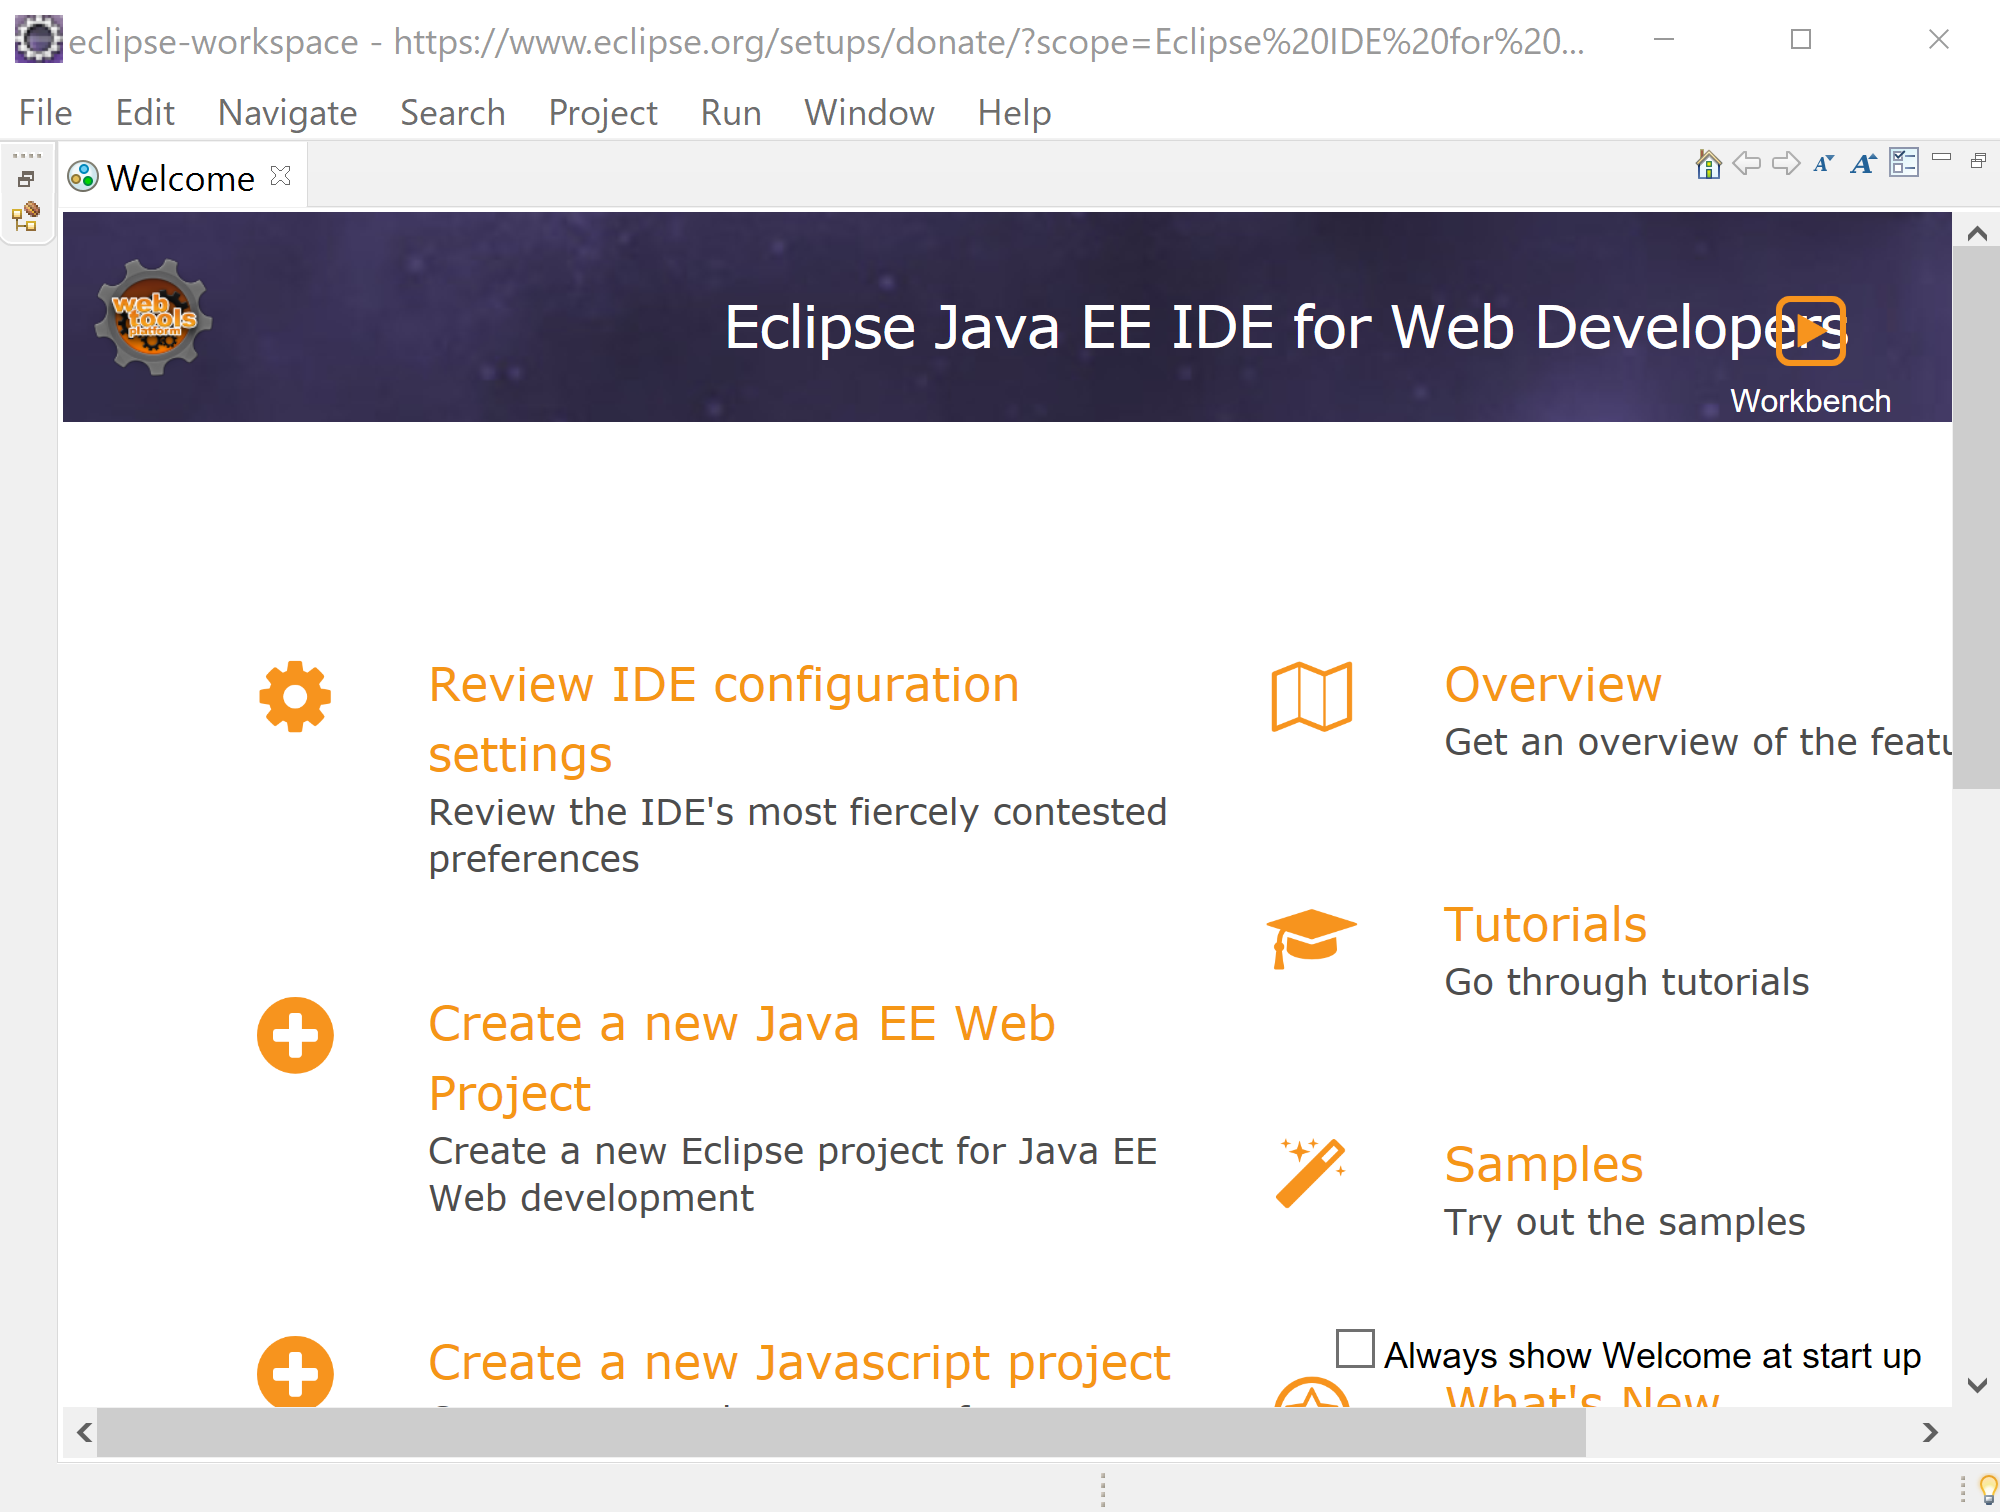Open Review IDE configuration settings link
Viewport: 2000px width, 1512px height.
pos(724,719)
